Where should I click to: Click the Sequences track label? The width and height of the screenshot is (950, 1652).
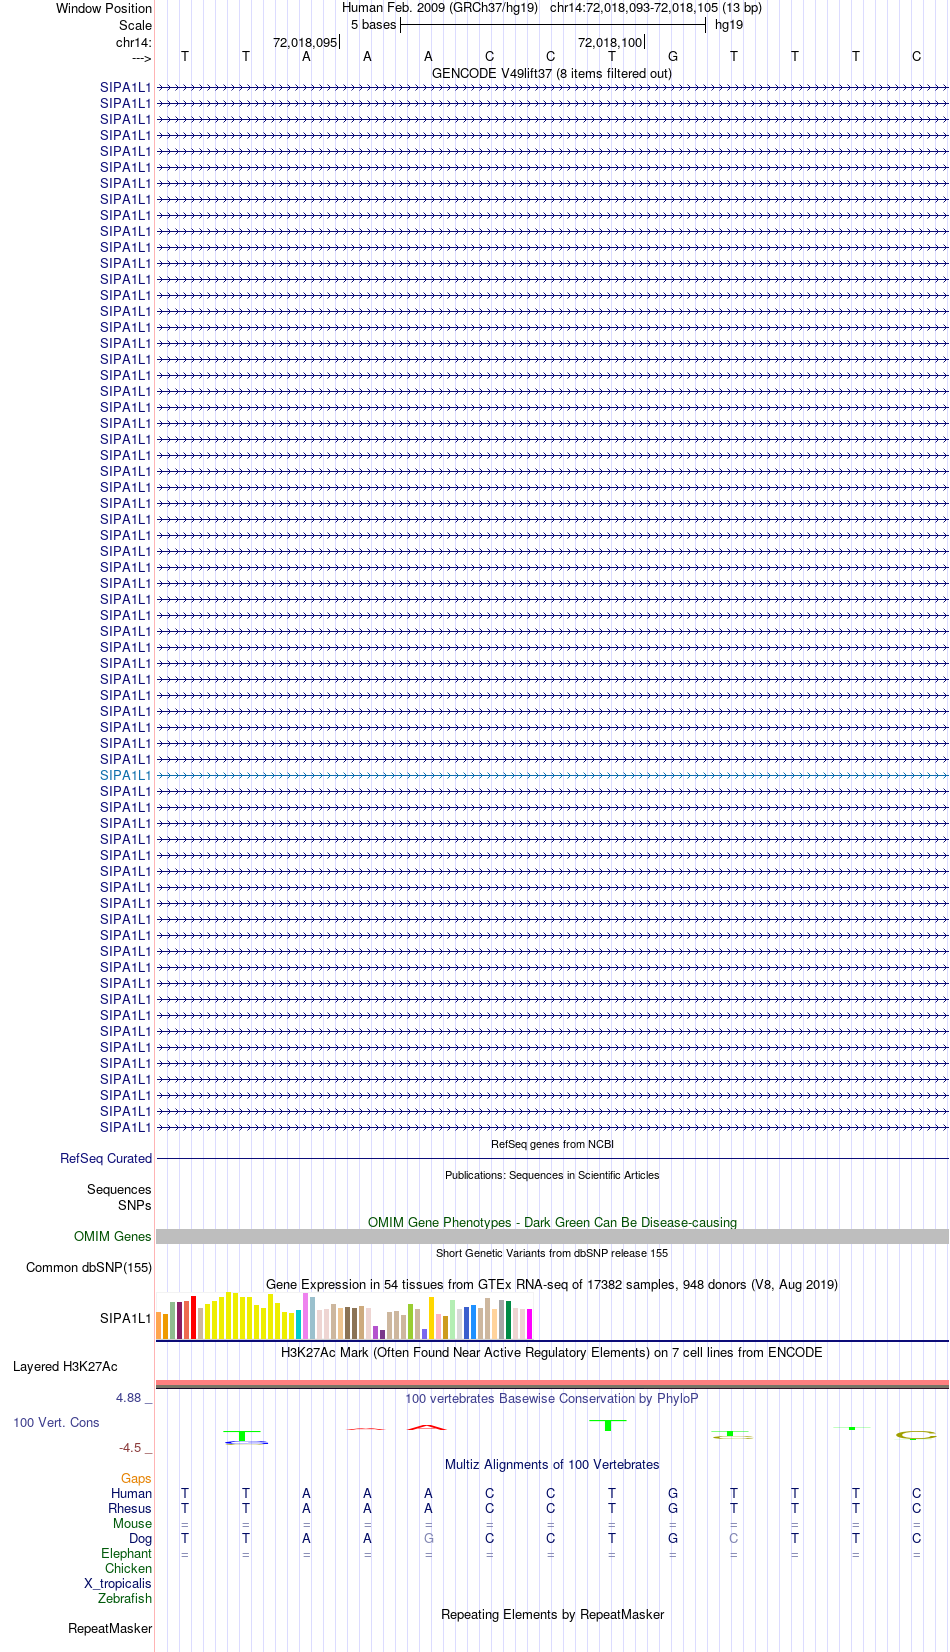pyautogui.click(x=119, y=1189)
